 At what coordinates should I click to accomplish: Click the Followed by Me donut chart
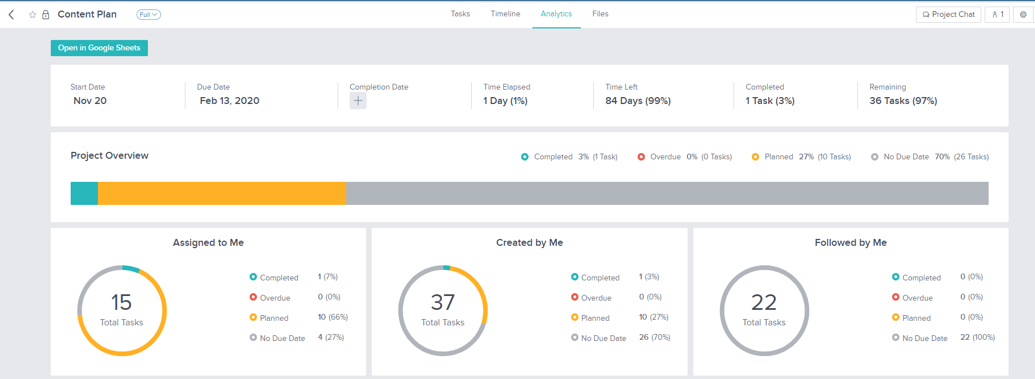point(764,310)
